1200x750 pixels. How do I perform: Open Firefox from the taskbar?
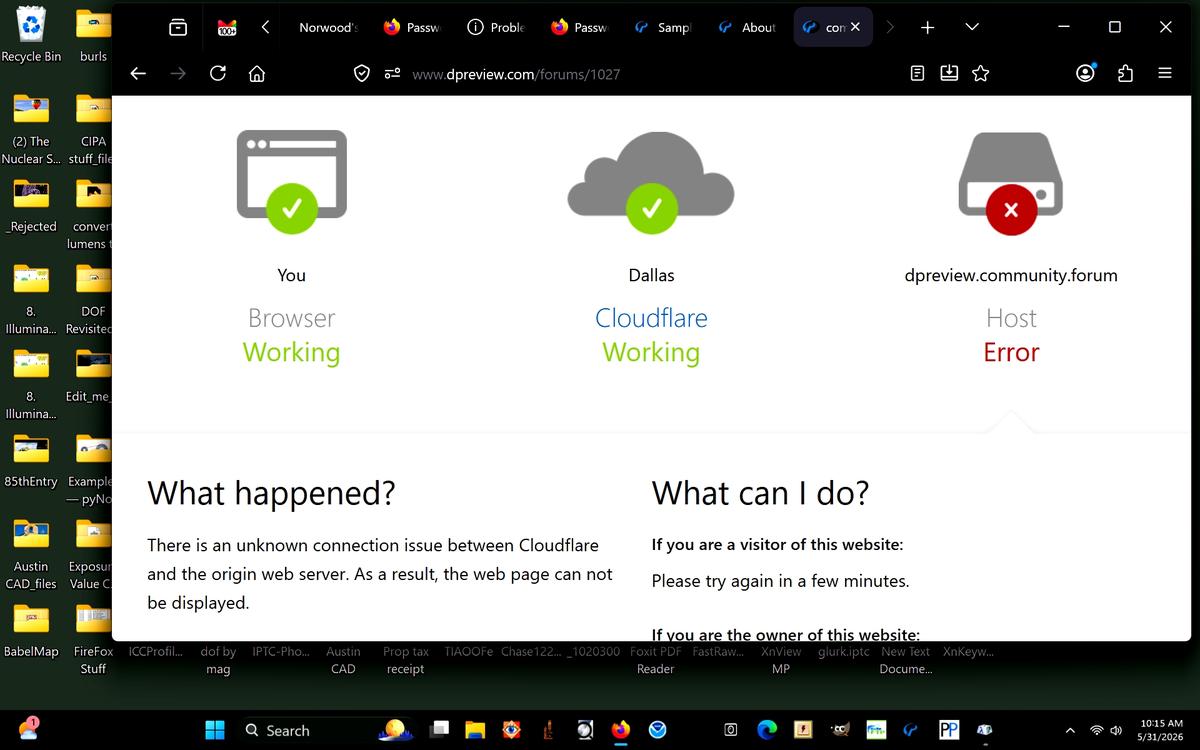pos(621,730)
